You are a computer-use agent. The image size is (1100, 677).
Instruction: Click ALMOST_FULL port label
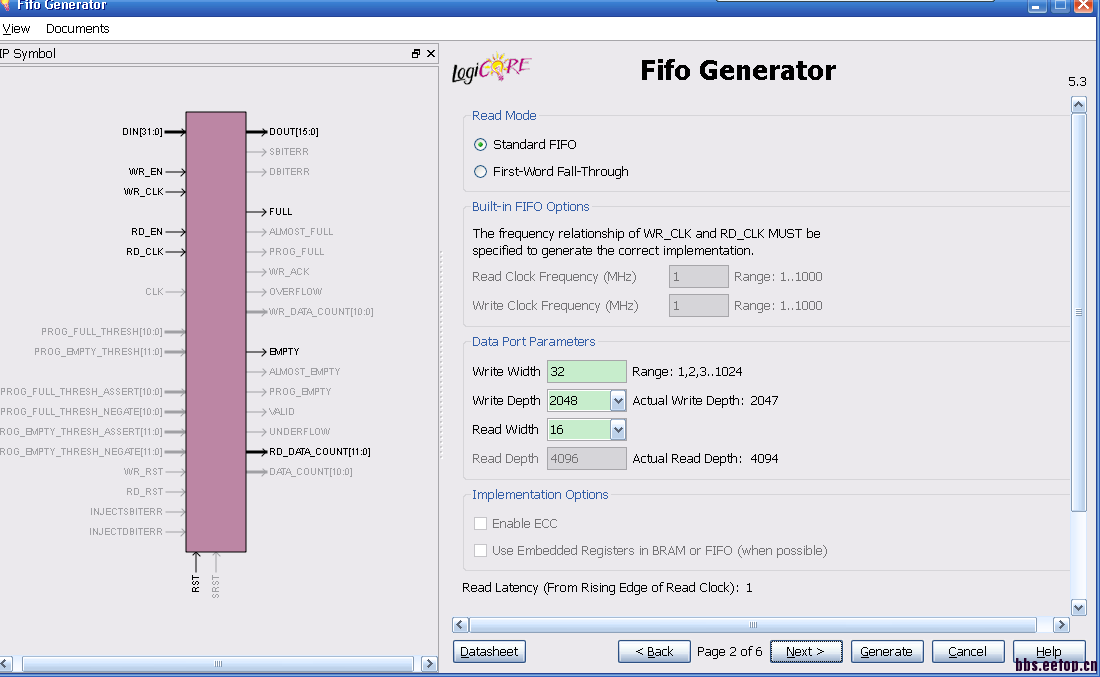coord(301,232)
